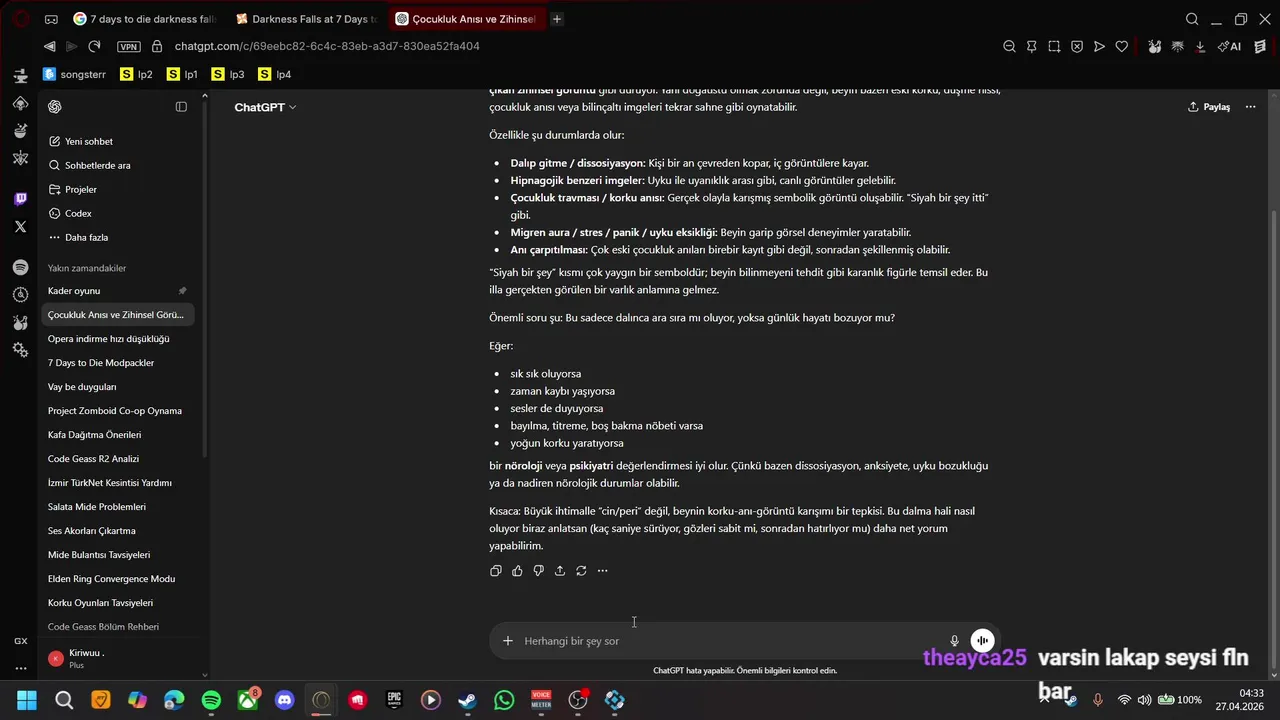Viewport: 1280px width, 720px height.
Task: Open the Kiriwuu account menu
Action: coord(118,658)
